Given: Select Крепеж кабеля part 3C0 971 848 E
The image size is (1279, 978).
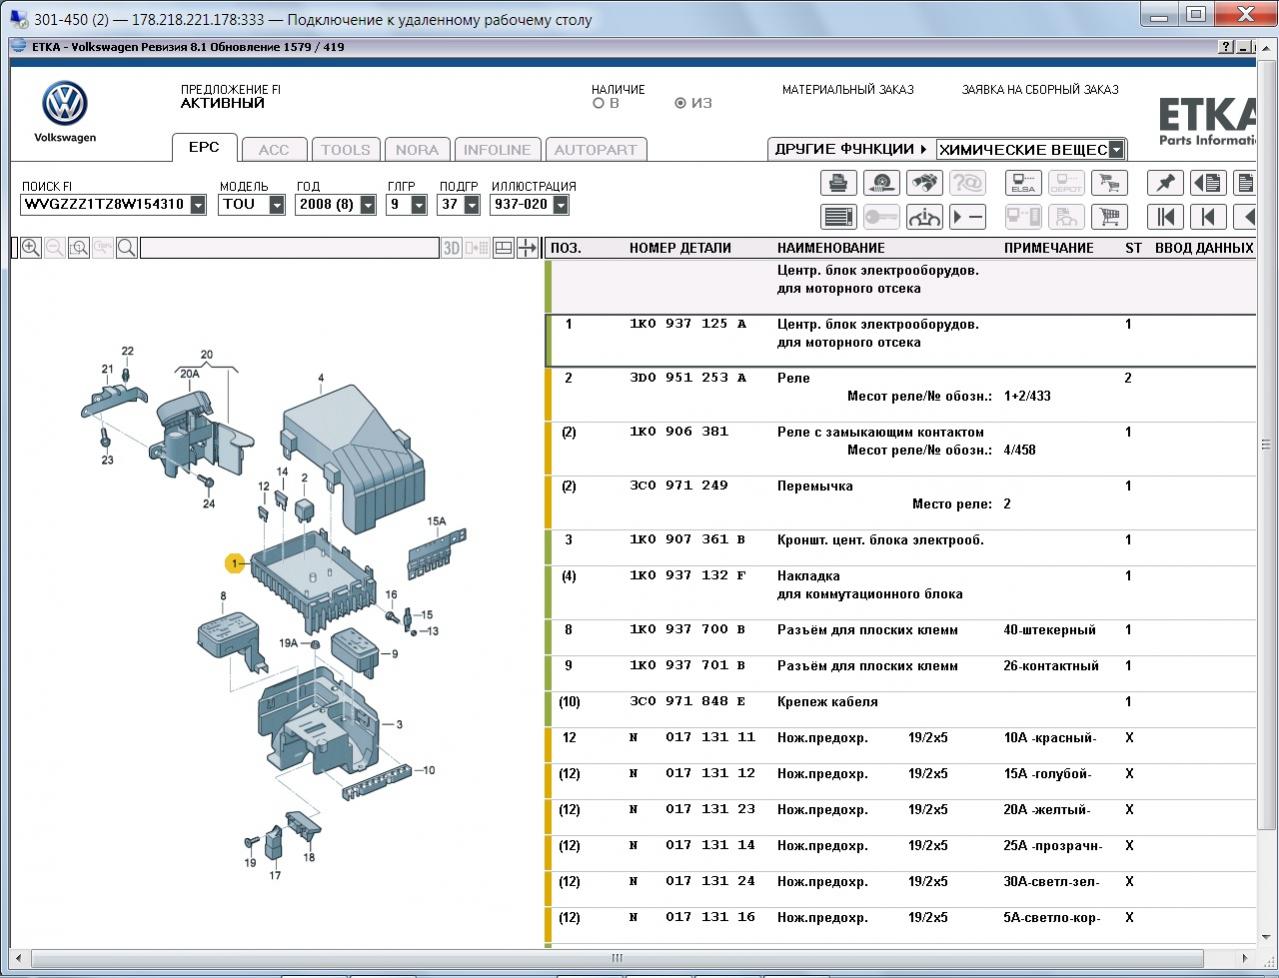Looking at the screenshot, I should [900, 710].
